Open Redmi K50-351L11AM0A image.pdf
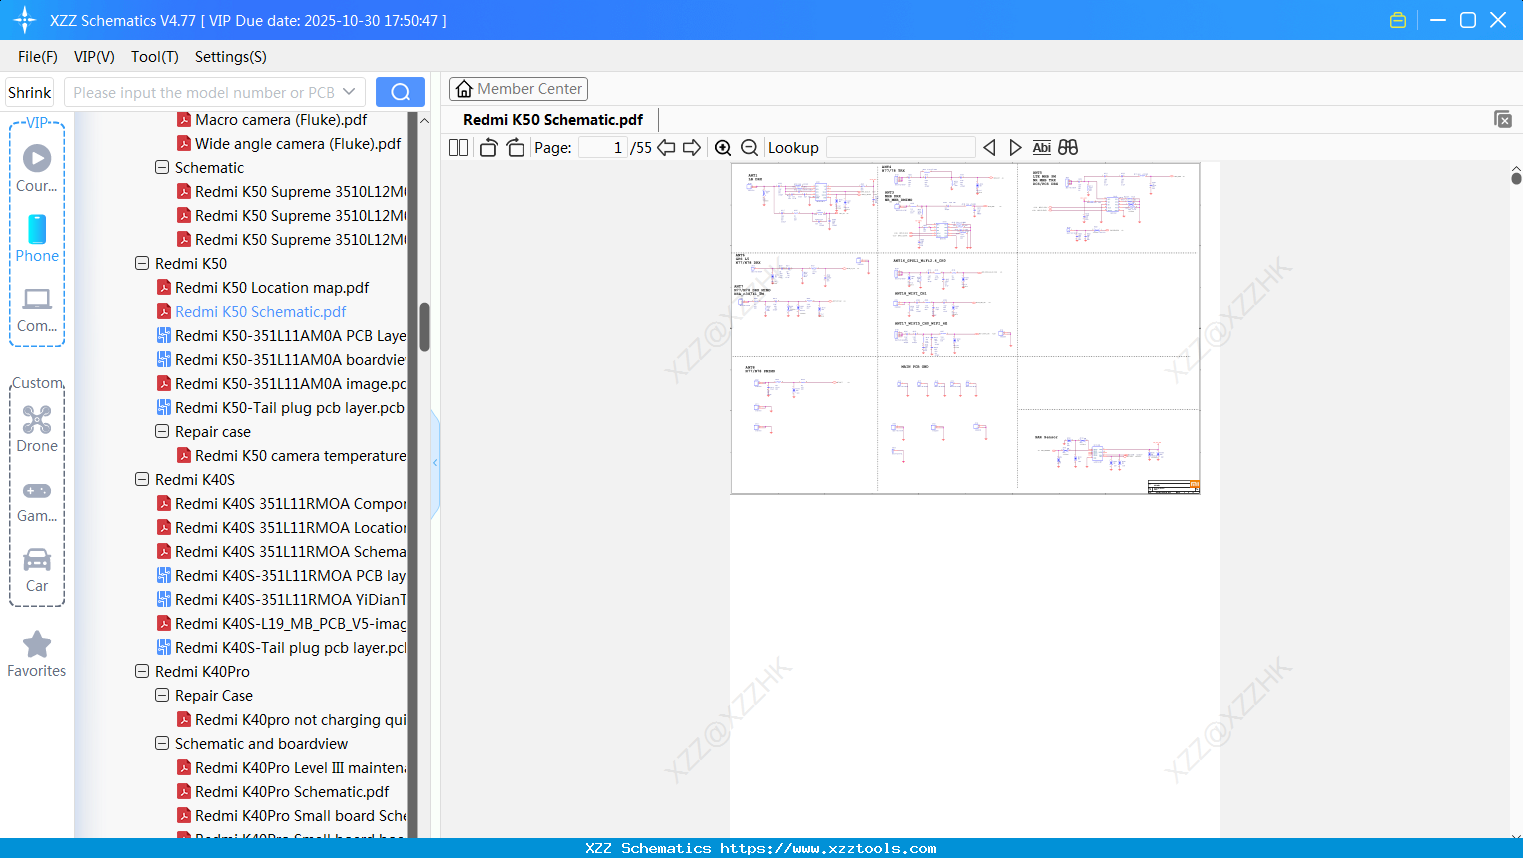The height and width of the screenshot is (858, 1523). pyautogui.click(x=281, y=384)
